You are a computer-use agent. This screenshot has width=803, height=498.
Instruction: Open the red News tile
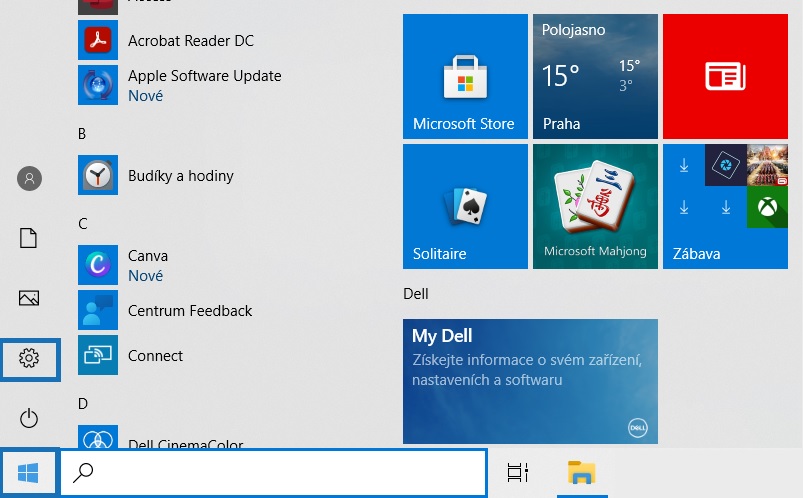pyautogui.click(x=725, y=76)
